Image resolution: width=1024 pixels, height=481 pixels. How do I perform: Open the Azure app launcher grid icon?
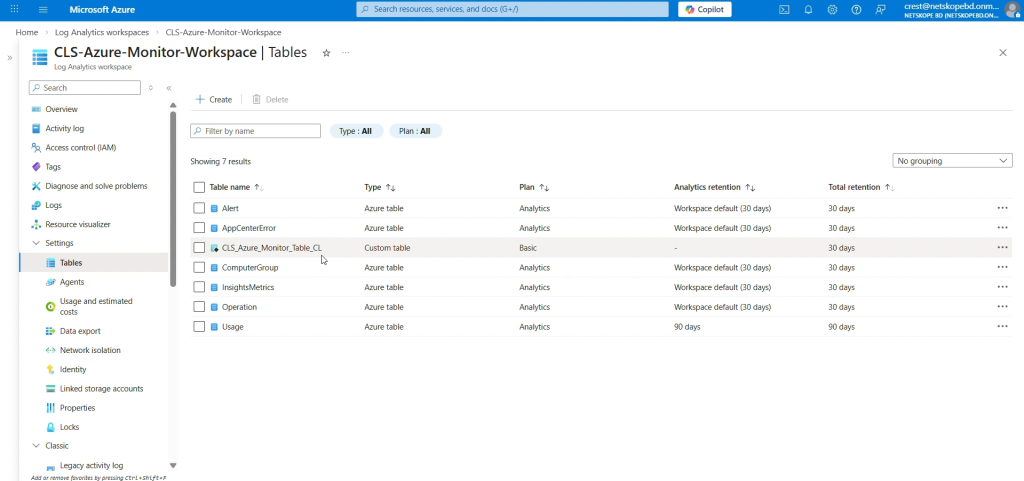pyautogui.click(x=14, y=10)
